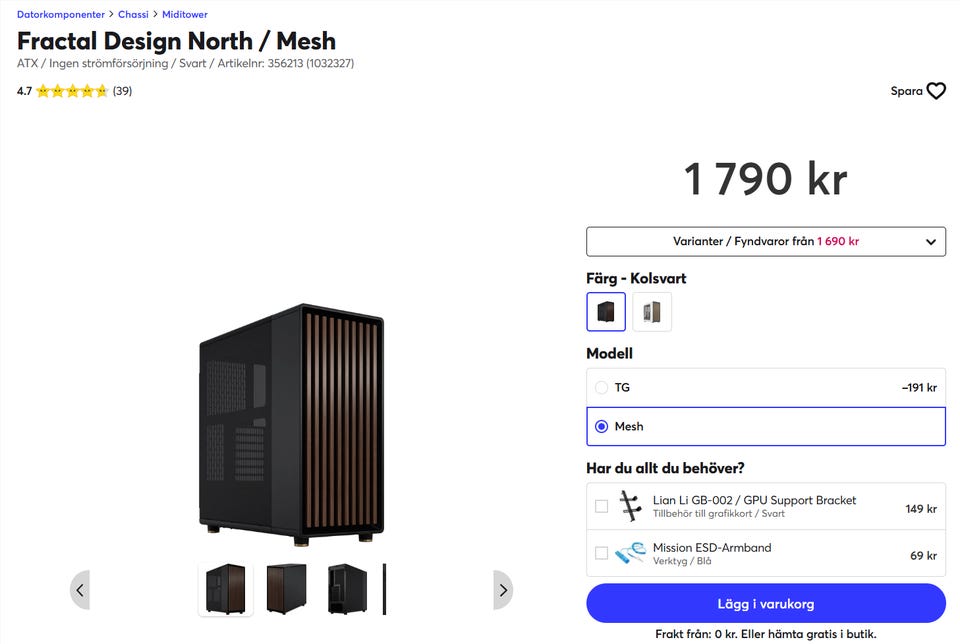Select the Mesh model radio button
The height and width of the screenshot is (644, 960).
pos(601,427)
